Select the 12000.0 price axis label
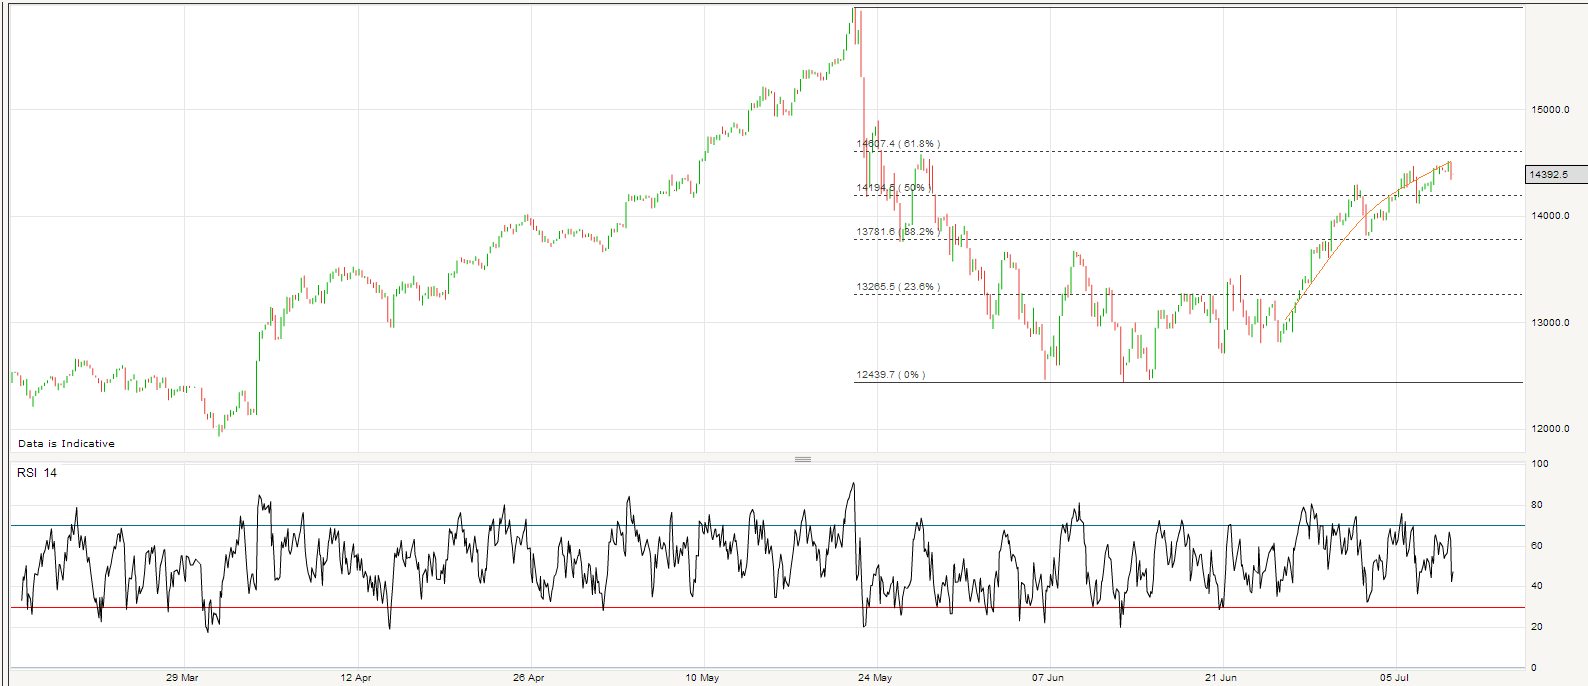 [1550, 429]
